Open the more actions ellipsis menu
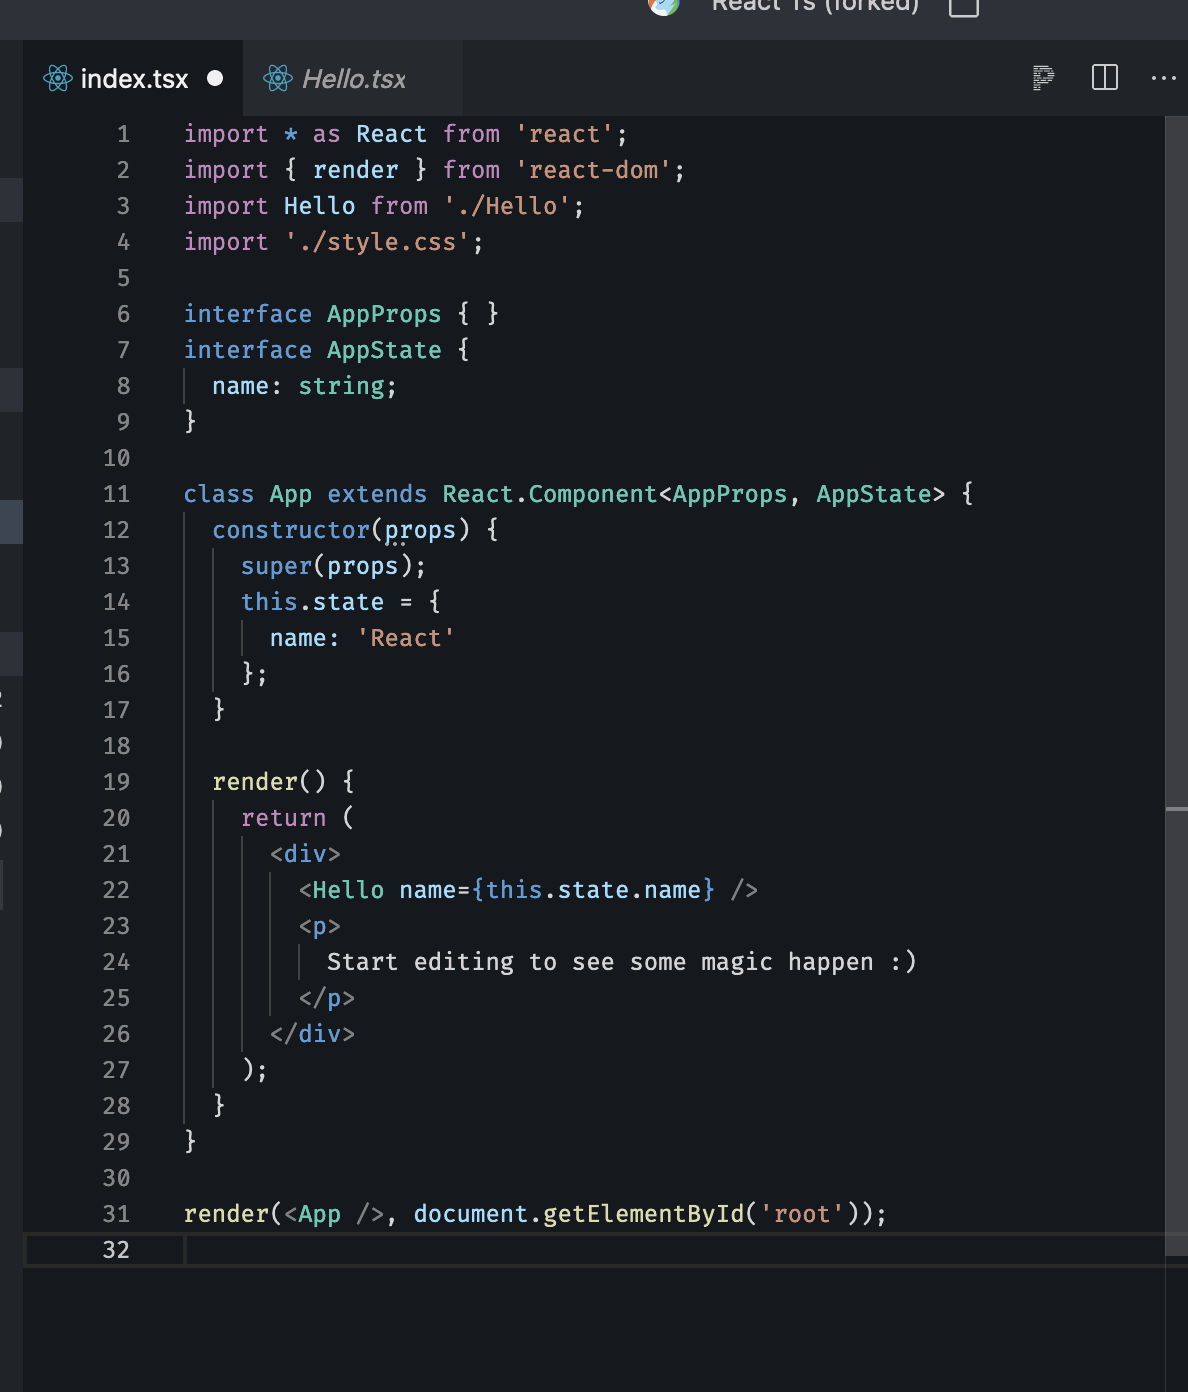Screen dimensions: 1188x1392 1164,78
